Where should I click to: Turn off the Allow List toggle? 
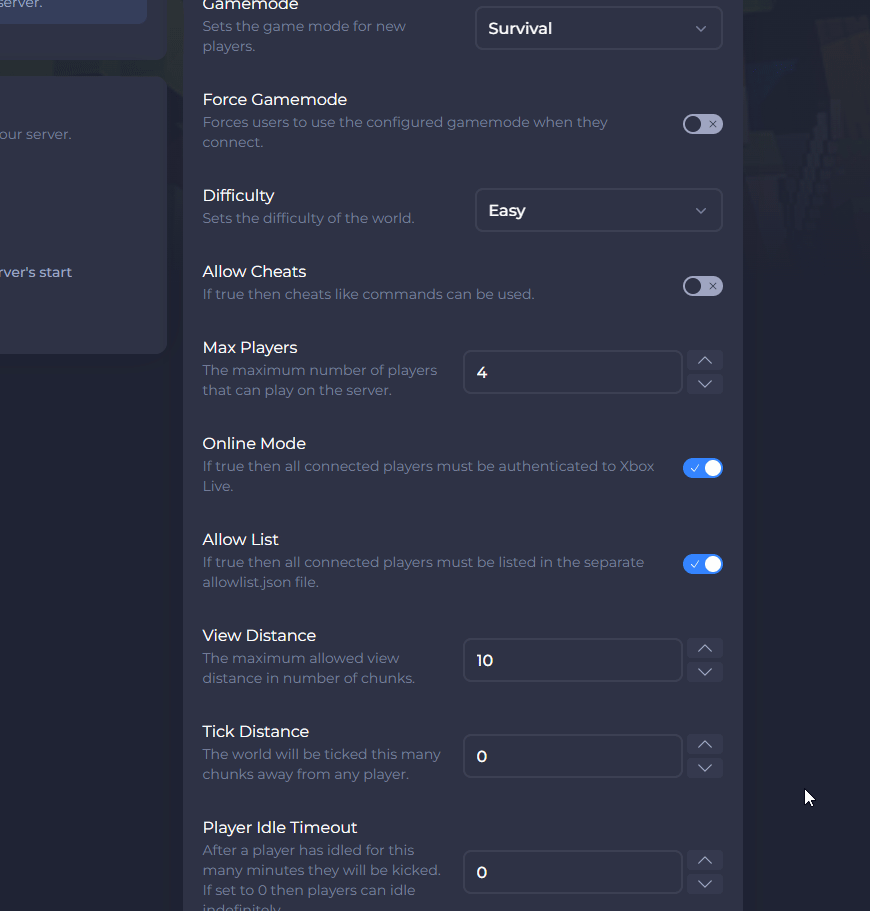point(702,564)
